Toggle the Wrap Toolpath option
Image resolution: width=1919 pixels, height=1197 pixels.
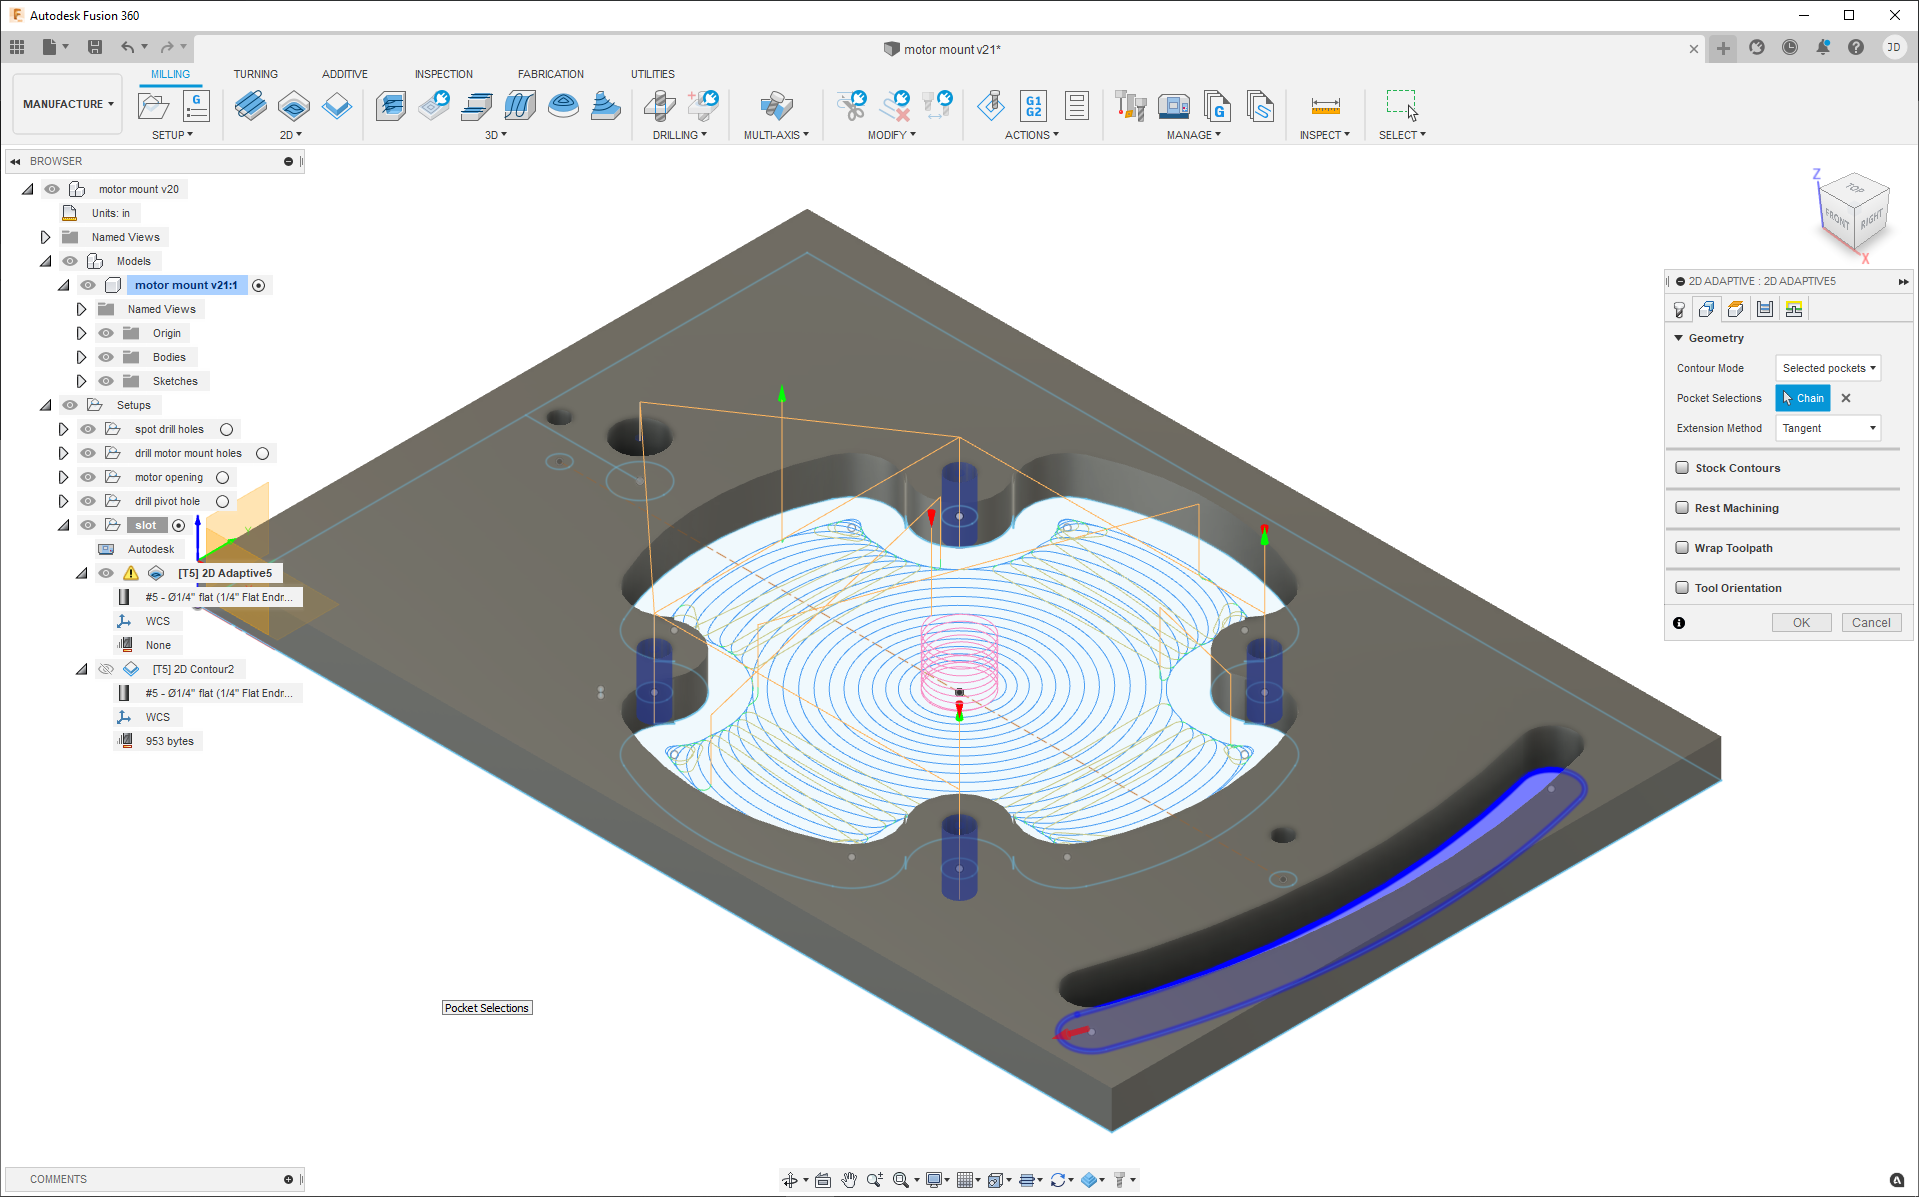1684,548
